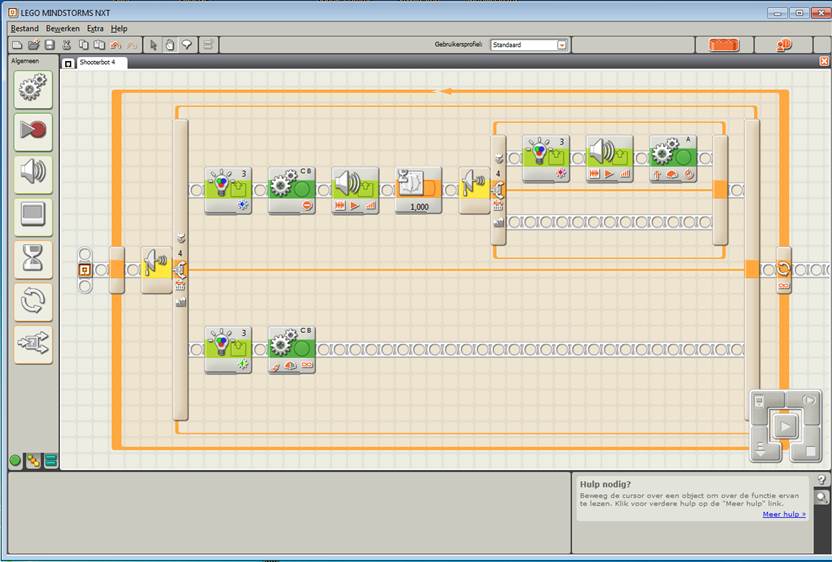Choose the Comment speech-bubble tool
This screenshot has height=562, width=832.
(187, 45)
